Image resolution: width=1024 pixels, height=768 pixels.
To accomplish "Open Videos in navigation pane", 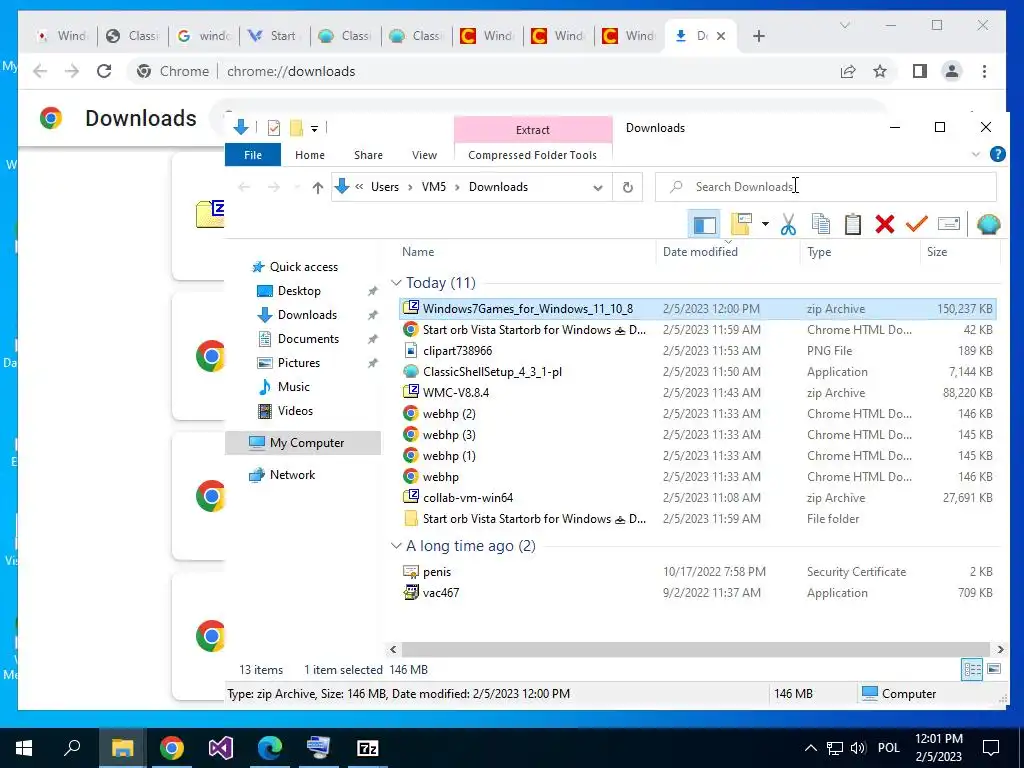I will (x=295, y=411).
